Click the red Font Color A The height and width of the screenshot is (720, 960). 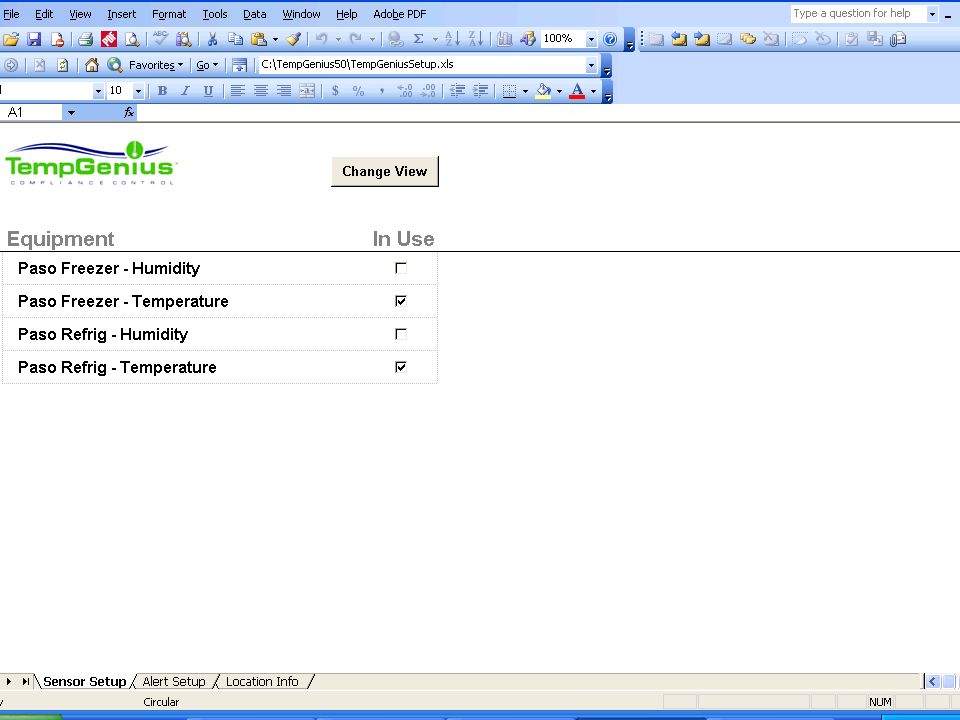(x=577, y=91)
